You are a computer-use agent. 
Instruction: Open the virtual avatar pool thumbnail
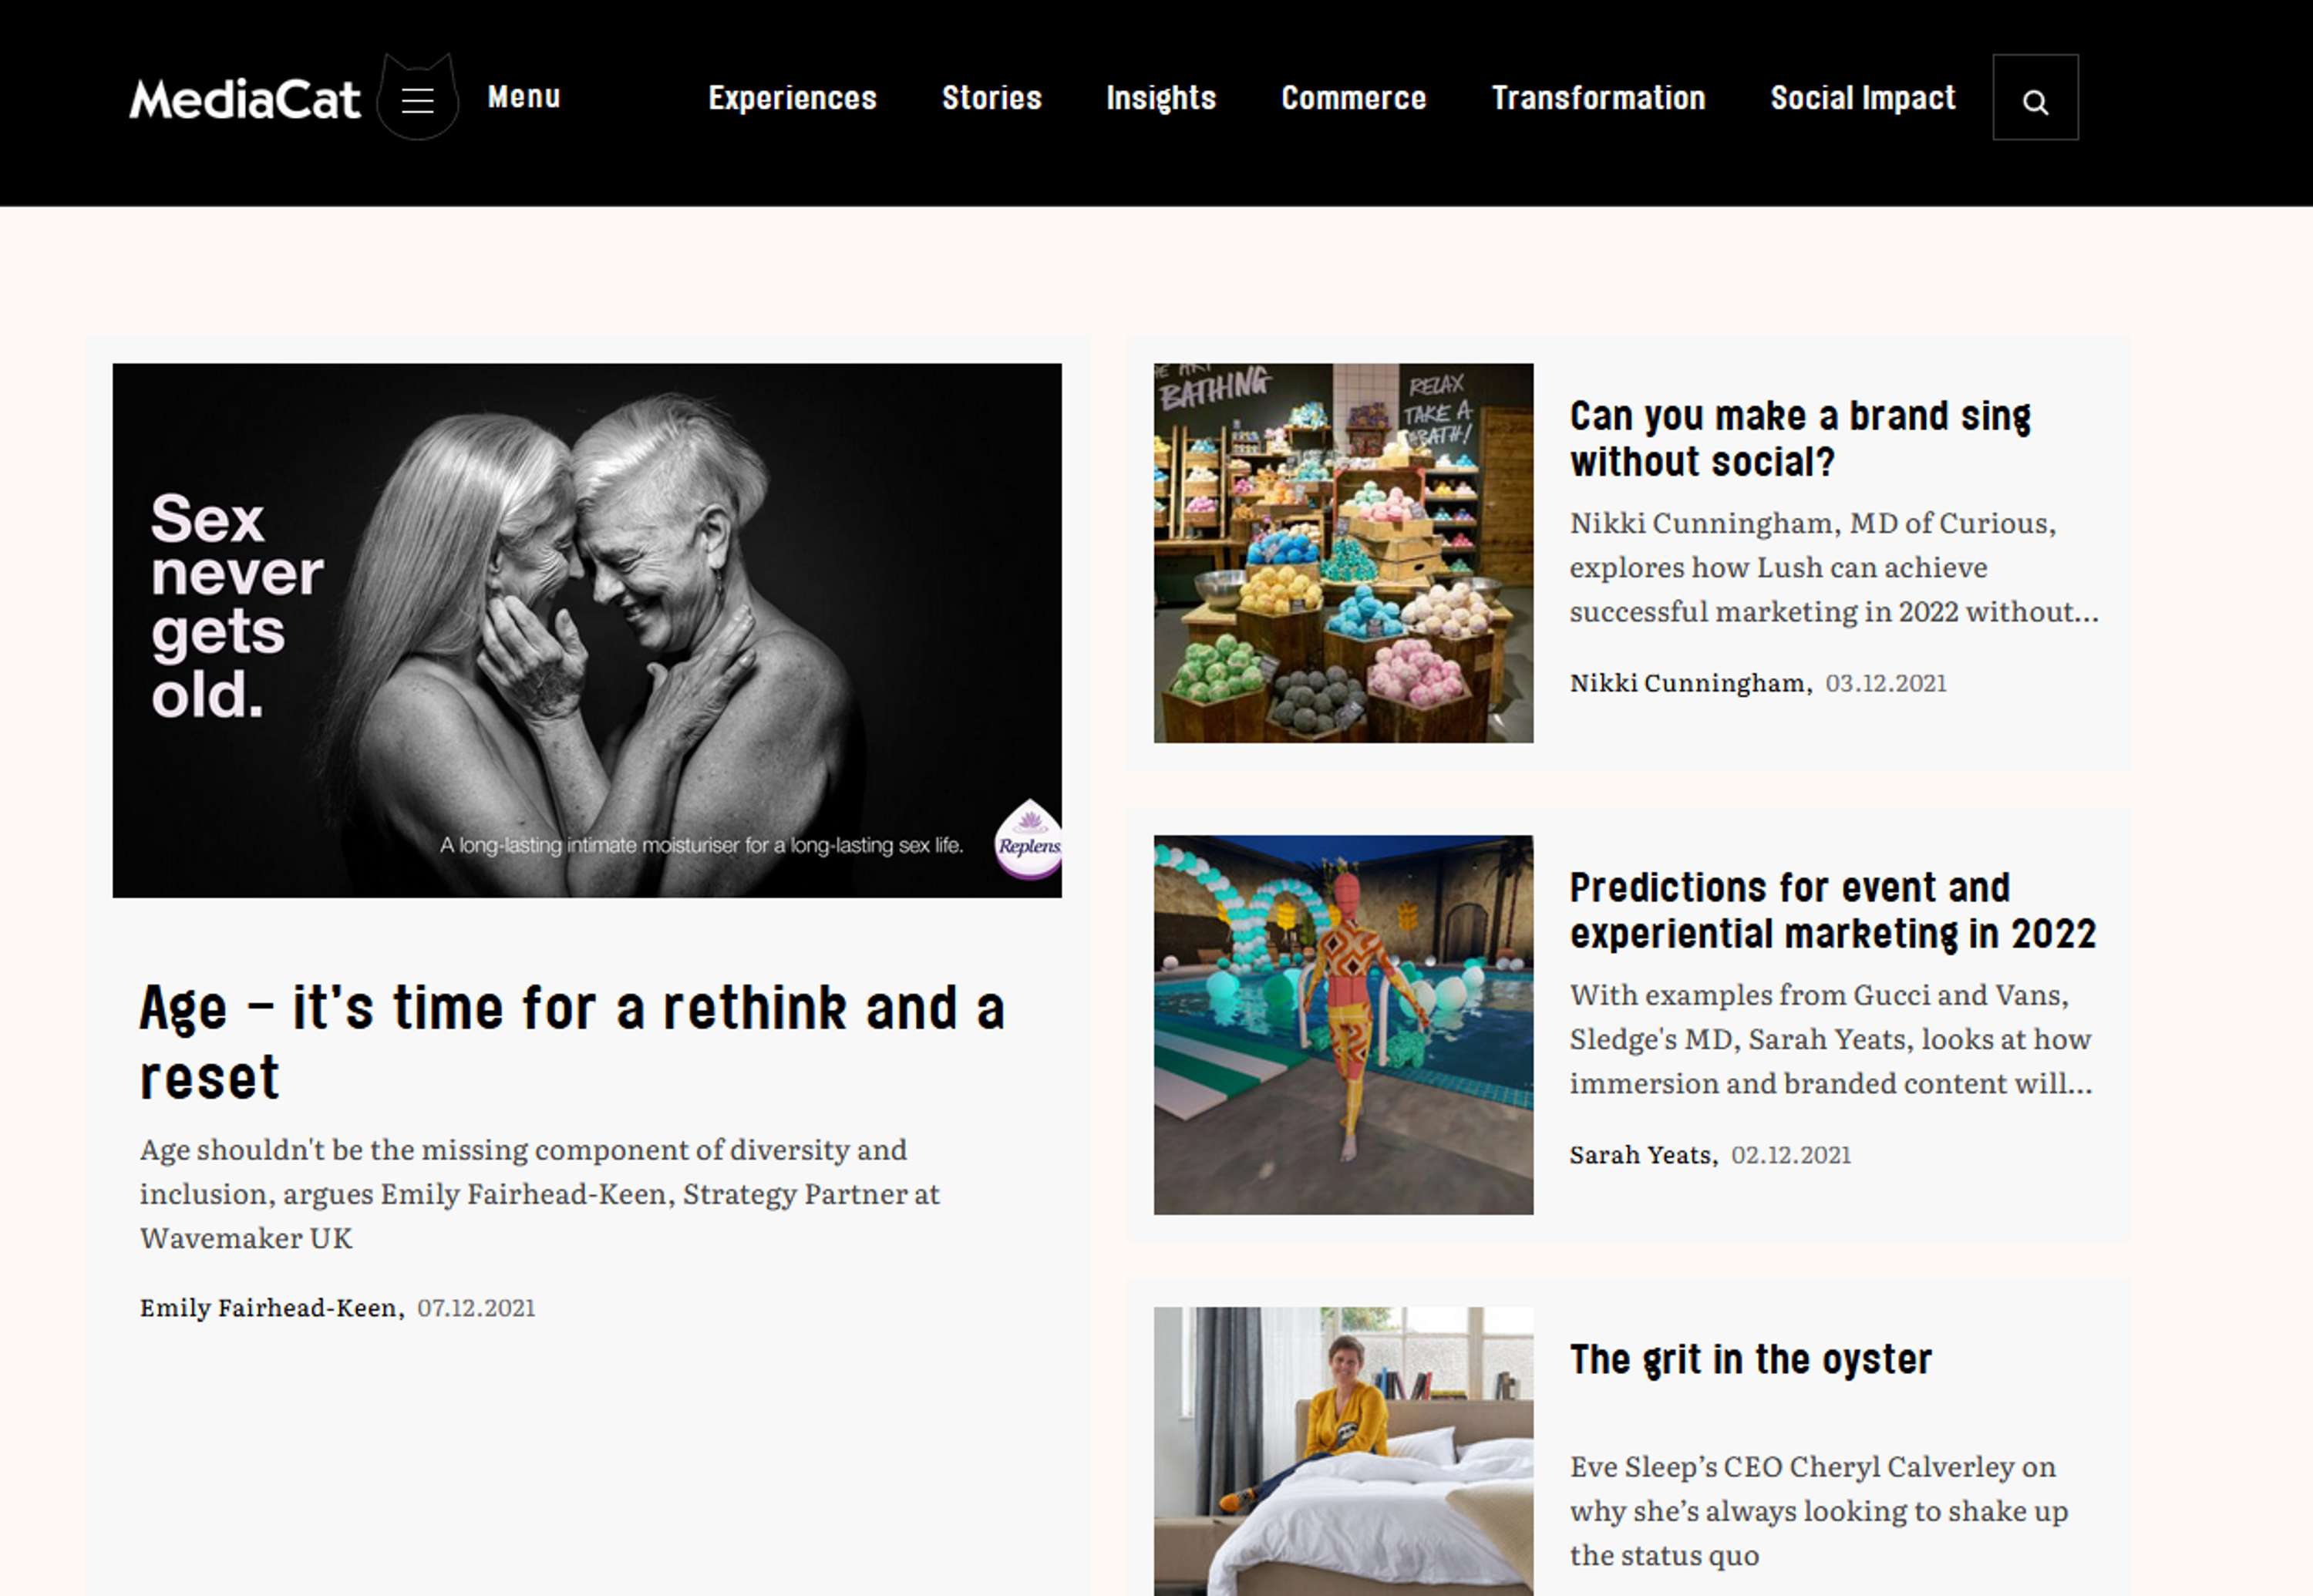pyautogui.click(x=1343, y=1025)
